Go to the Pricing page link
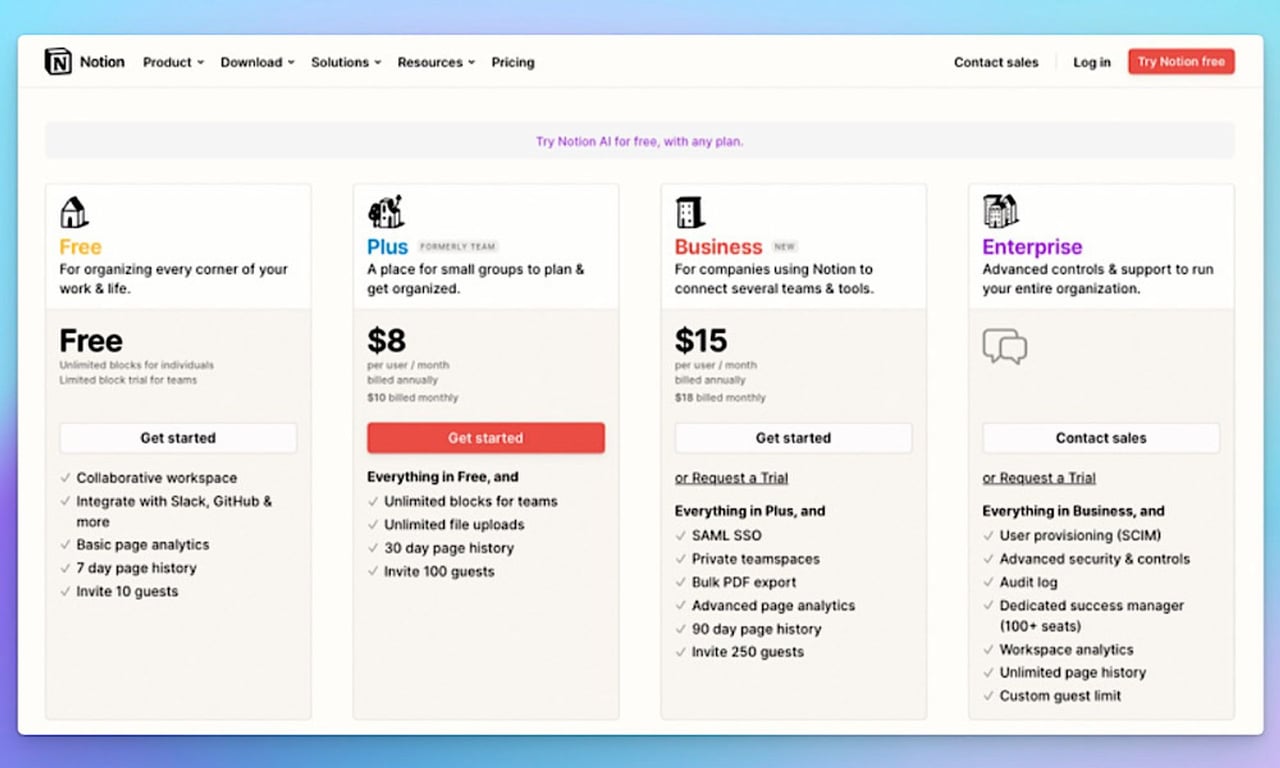This screenshot has width=1280, height=768. click(x=513, y=62)
